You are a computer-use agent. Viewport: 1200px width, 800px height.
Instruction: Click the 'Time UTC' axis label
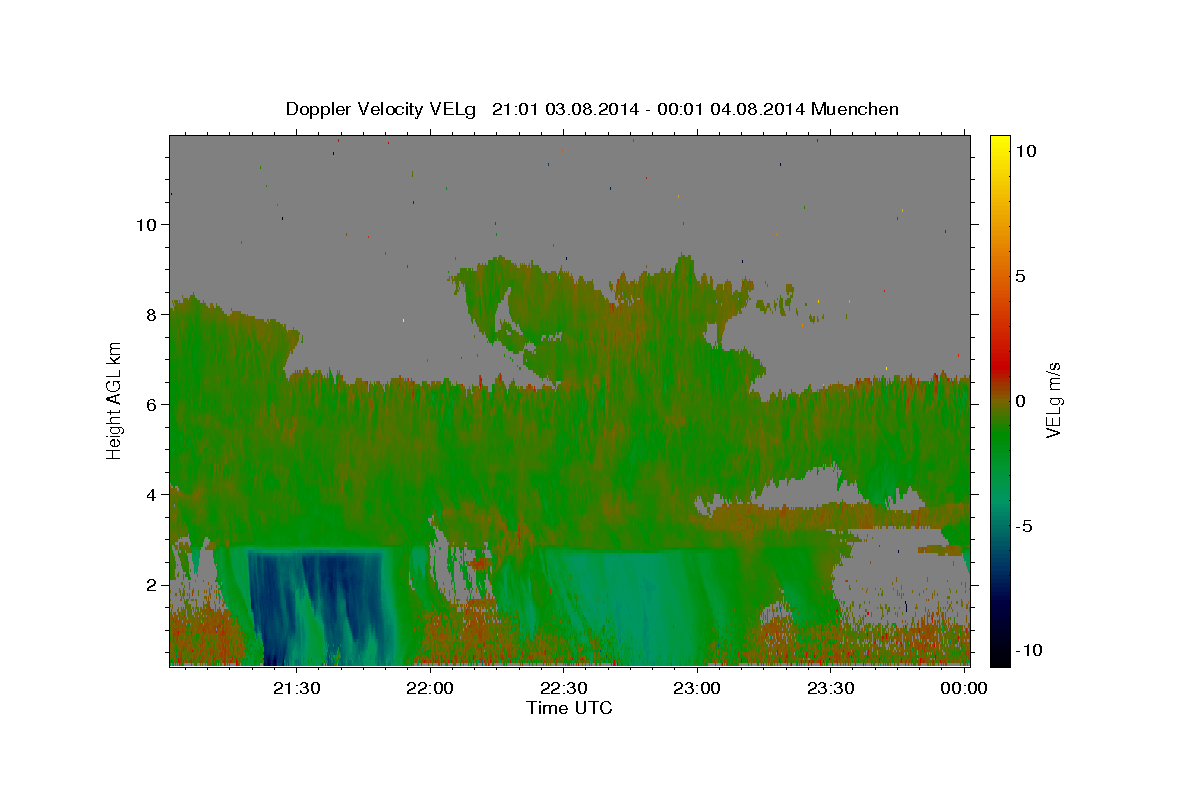click(569, 708)
